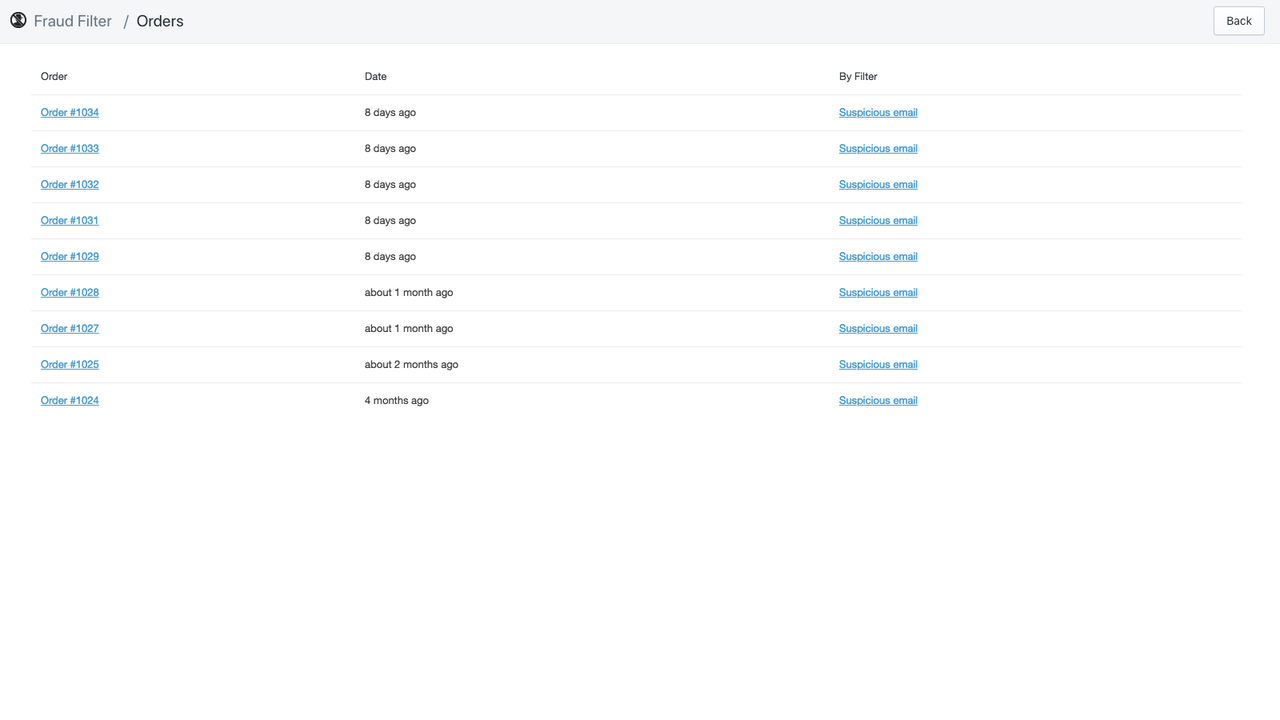This screenshot has height=720, width=1280.
Task: Open Suspicious email filter for Order #1029
Action: click(877, 256)
